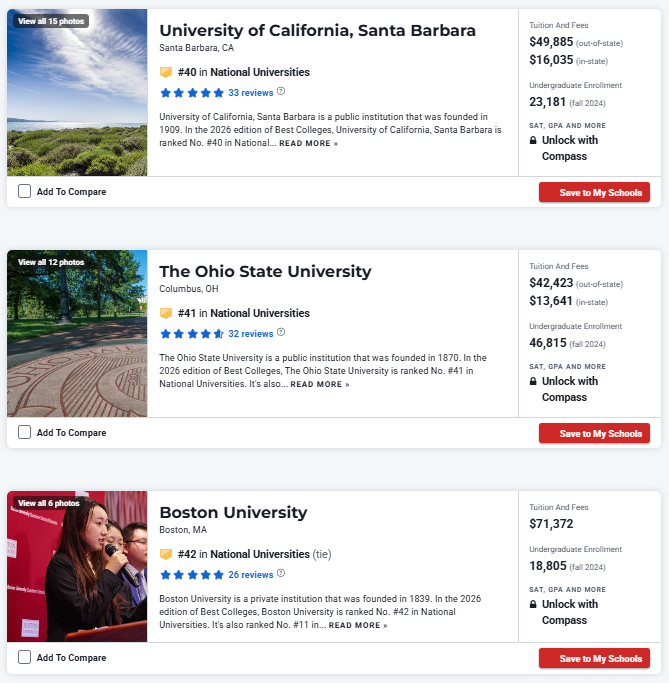This screenshot has height=683, width=669.
Task: View all 12 photos of Ohio State
Action: (51, 262)
